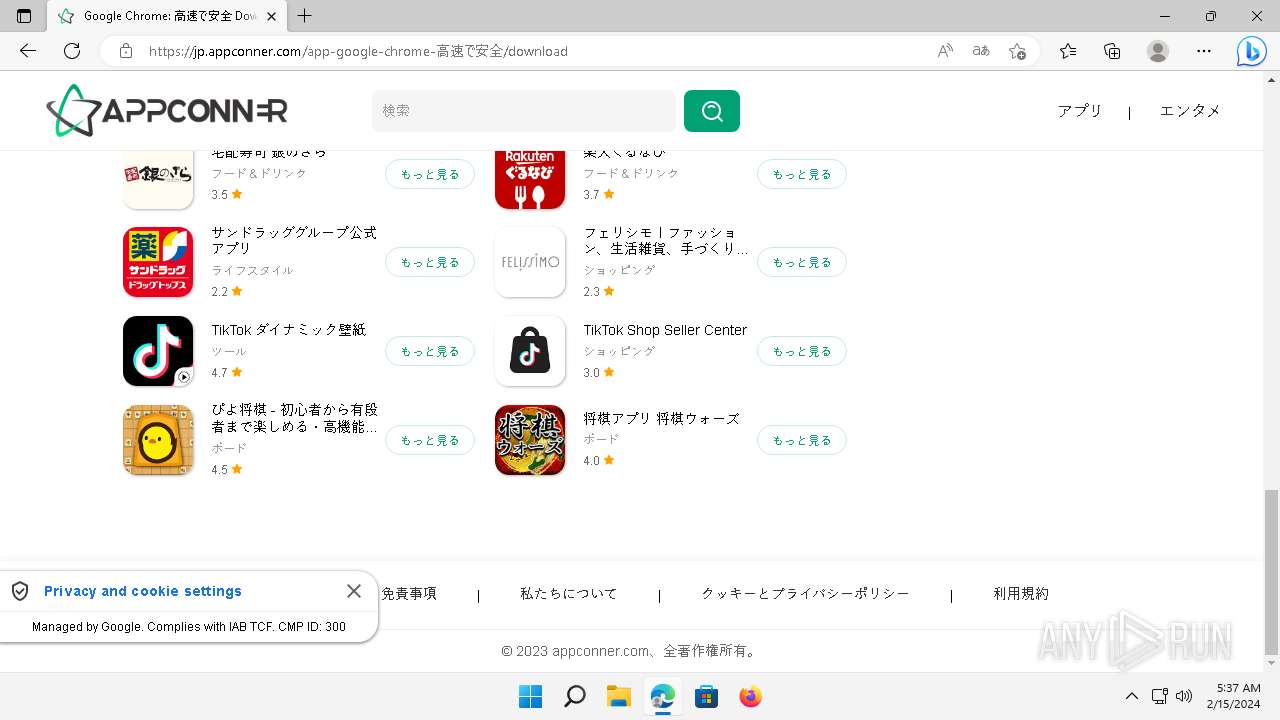Click the green search magnifier button
Image resolution: width=1280 pixels, height=720 pixels.
[712, 111]
